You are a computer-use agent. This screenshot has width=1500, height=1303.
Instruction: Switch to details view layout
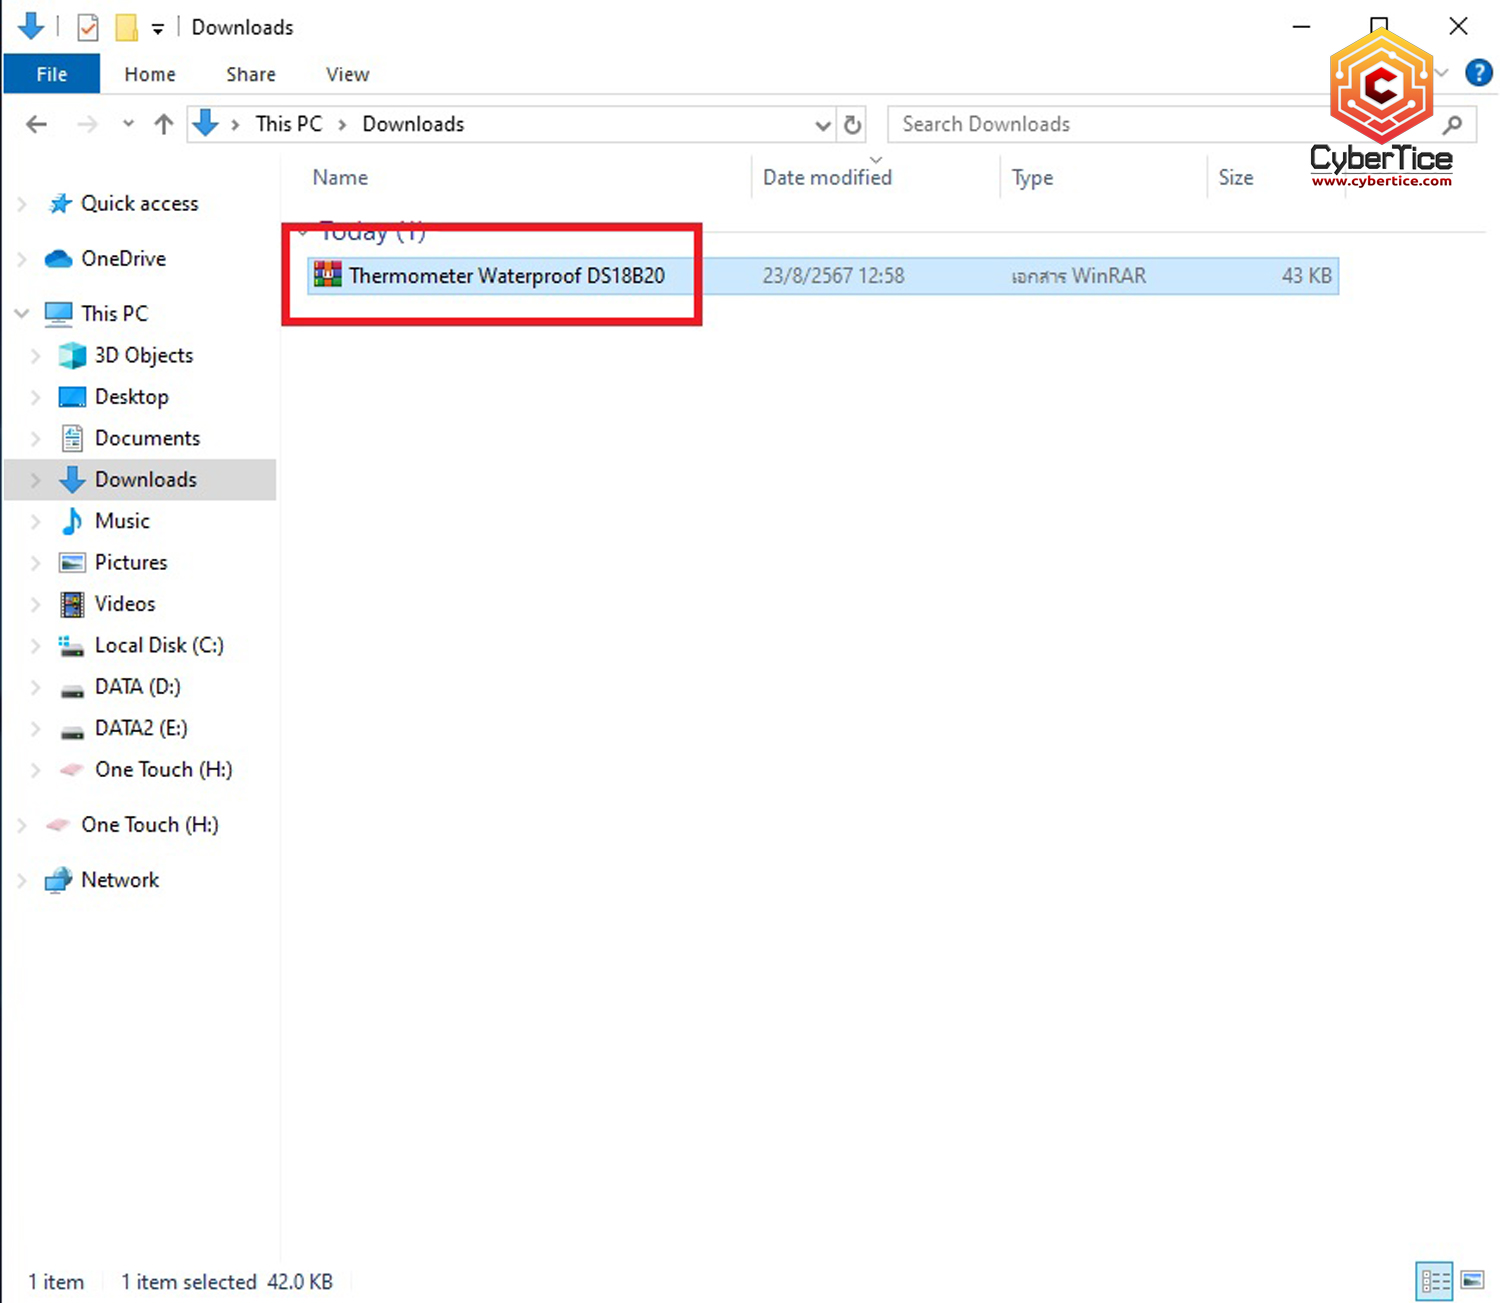point(1435,1281)
